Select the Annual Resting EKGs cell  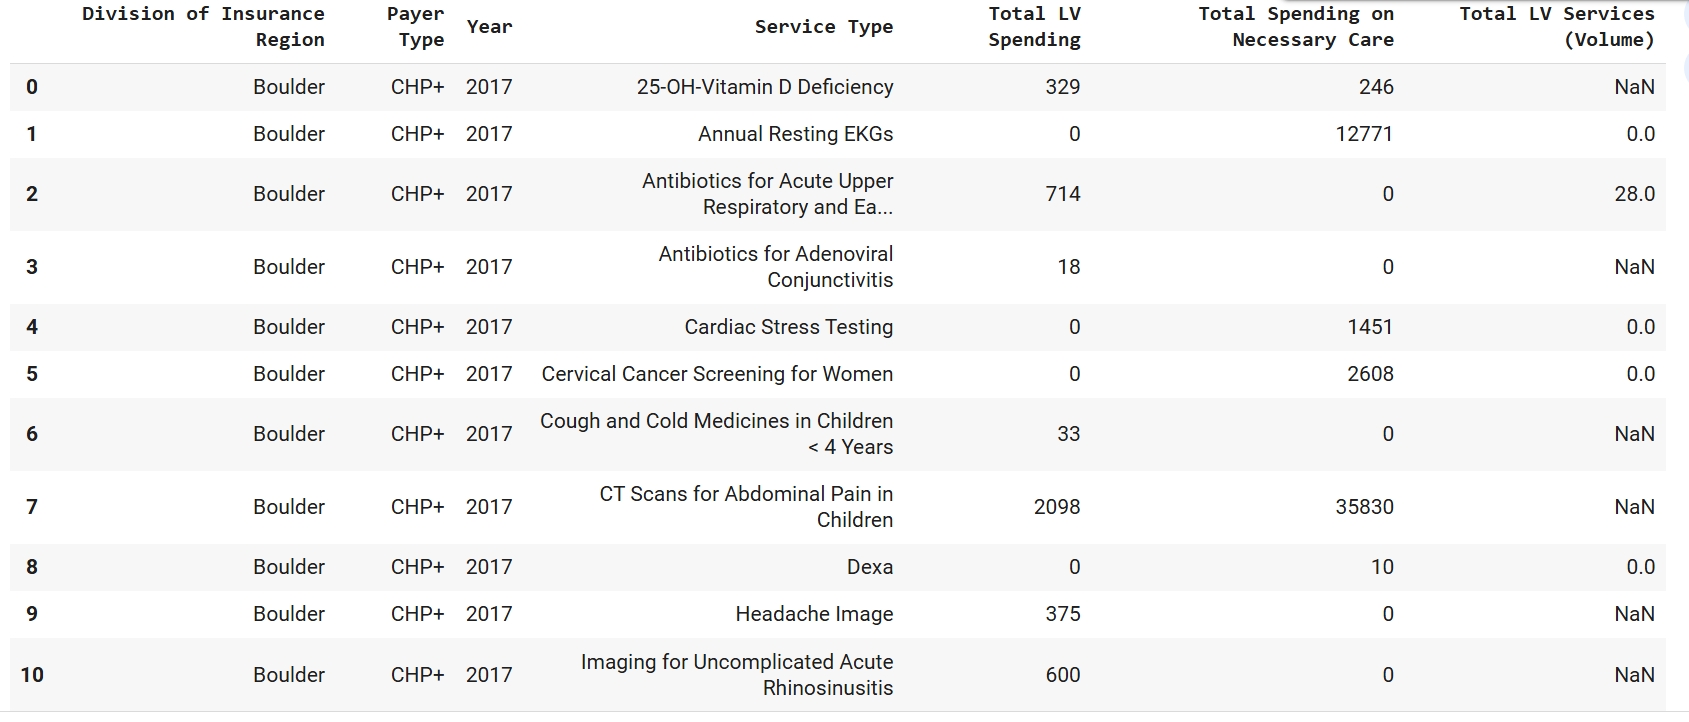point(795,134)
